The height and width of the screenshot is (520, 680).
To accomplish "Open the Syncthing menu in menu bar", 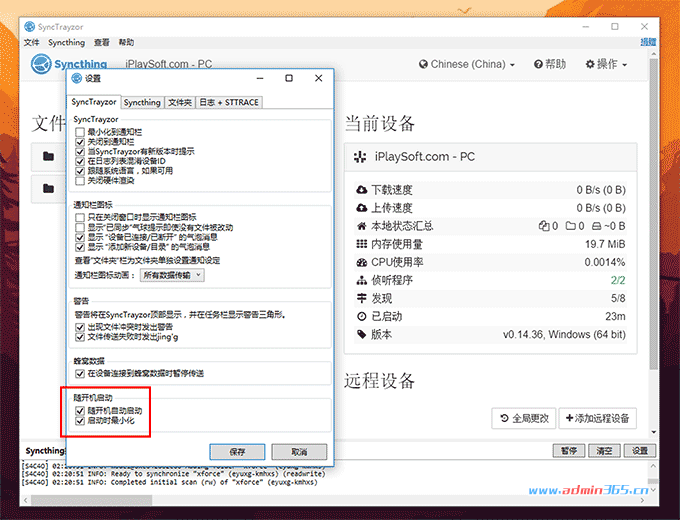I will [x=66, y=43].
